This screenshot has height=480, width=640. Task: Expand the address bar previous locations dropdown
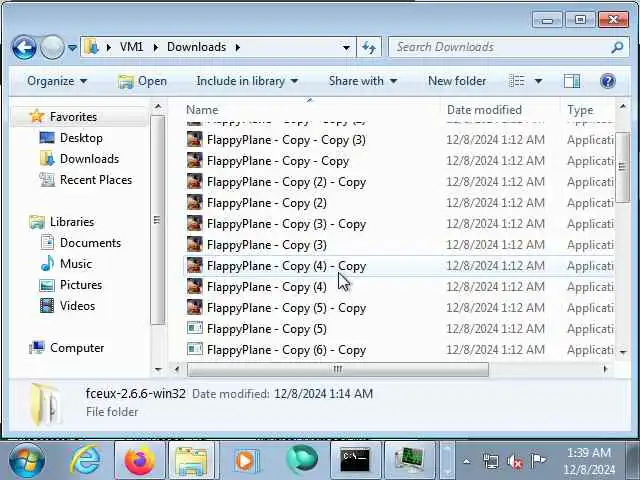click(x=346, y=48)
